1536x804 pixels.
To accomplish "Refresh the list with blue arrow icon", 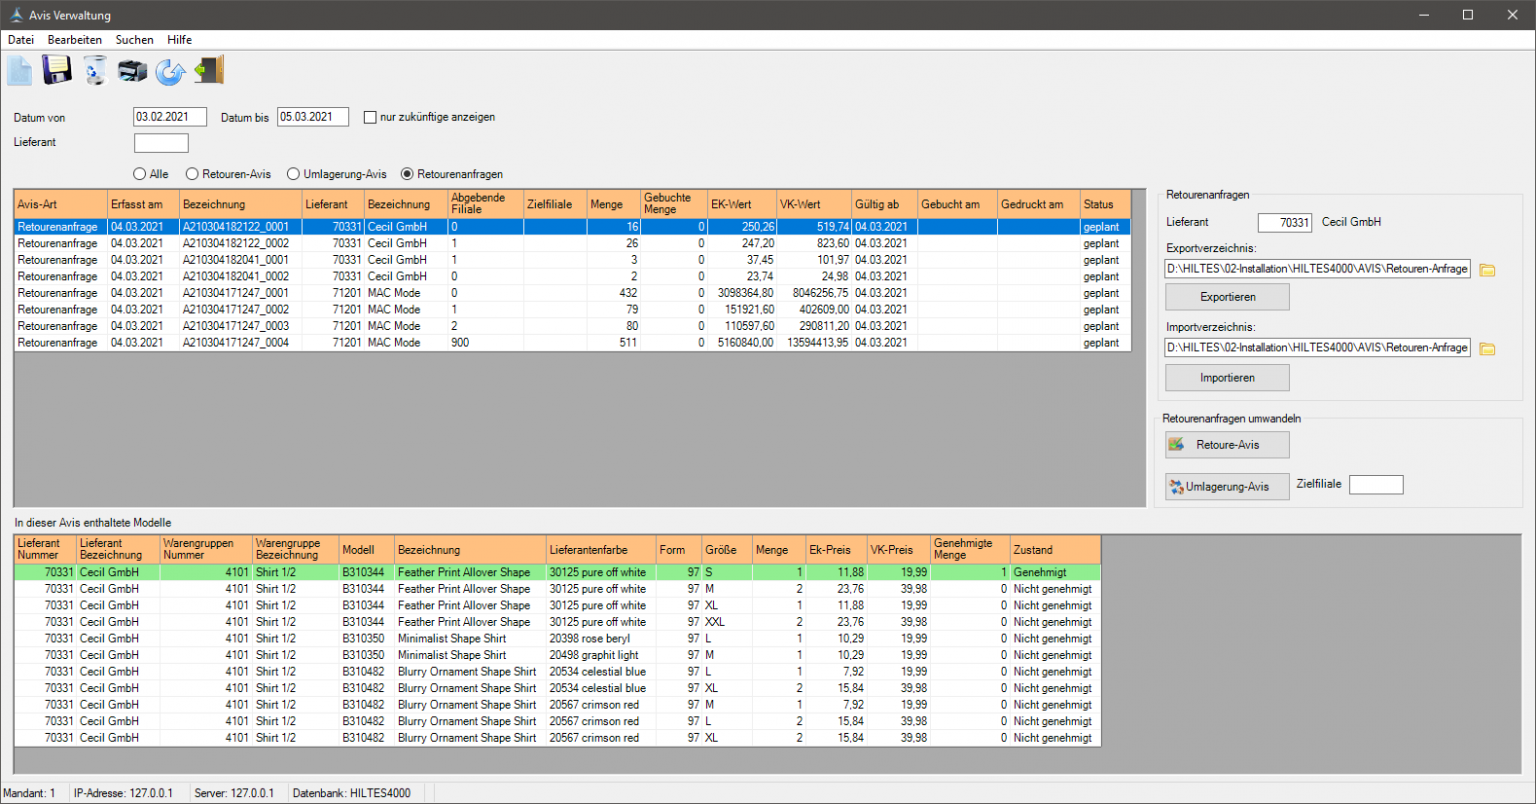I will (x=171, y=71).
